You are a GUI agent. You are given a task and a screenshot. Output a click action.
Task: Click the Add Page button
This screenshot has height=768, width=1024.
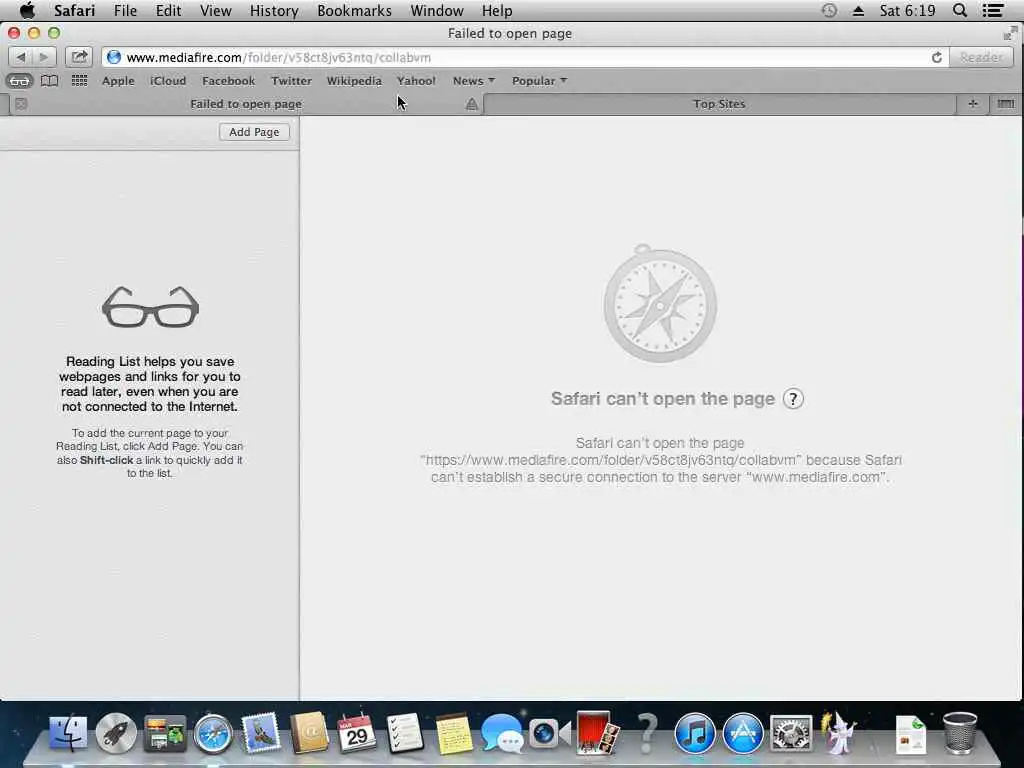[254, 132]
